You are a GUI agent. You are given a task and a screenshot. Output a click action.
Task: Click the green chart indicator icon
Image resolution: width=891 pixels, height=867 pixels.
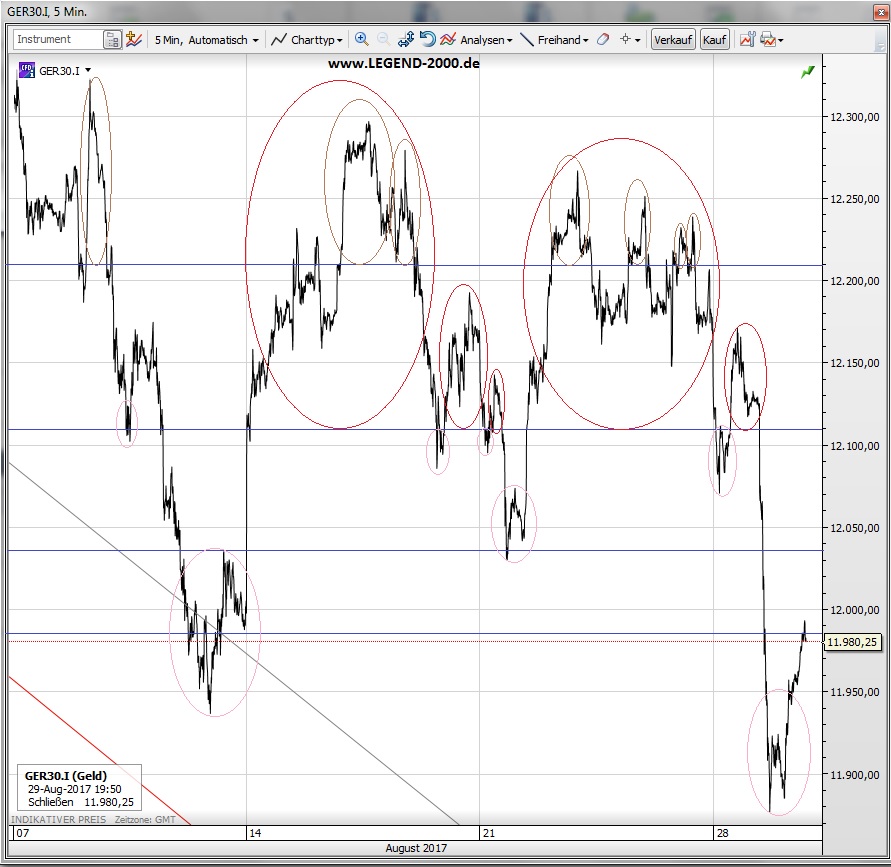807,72
